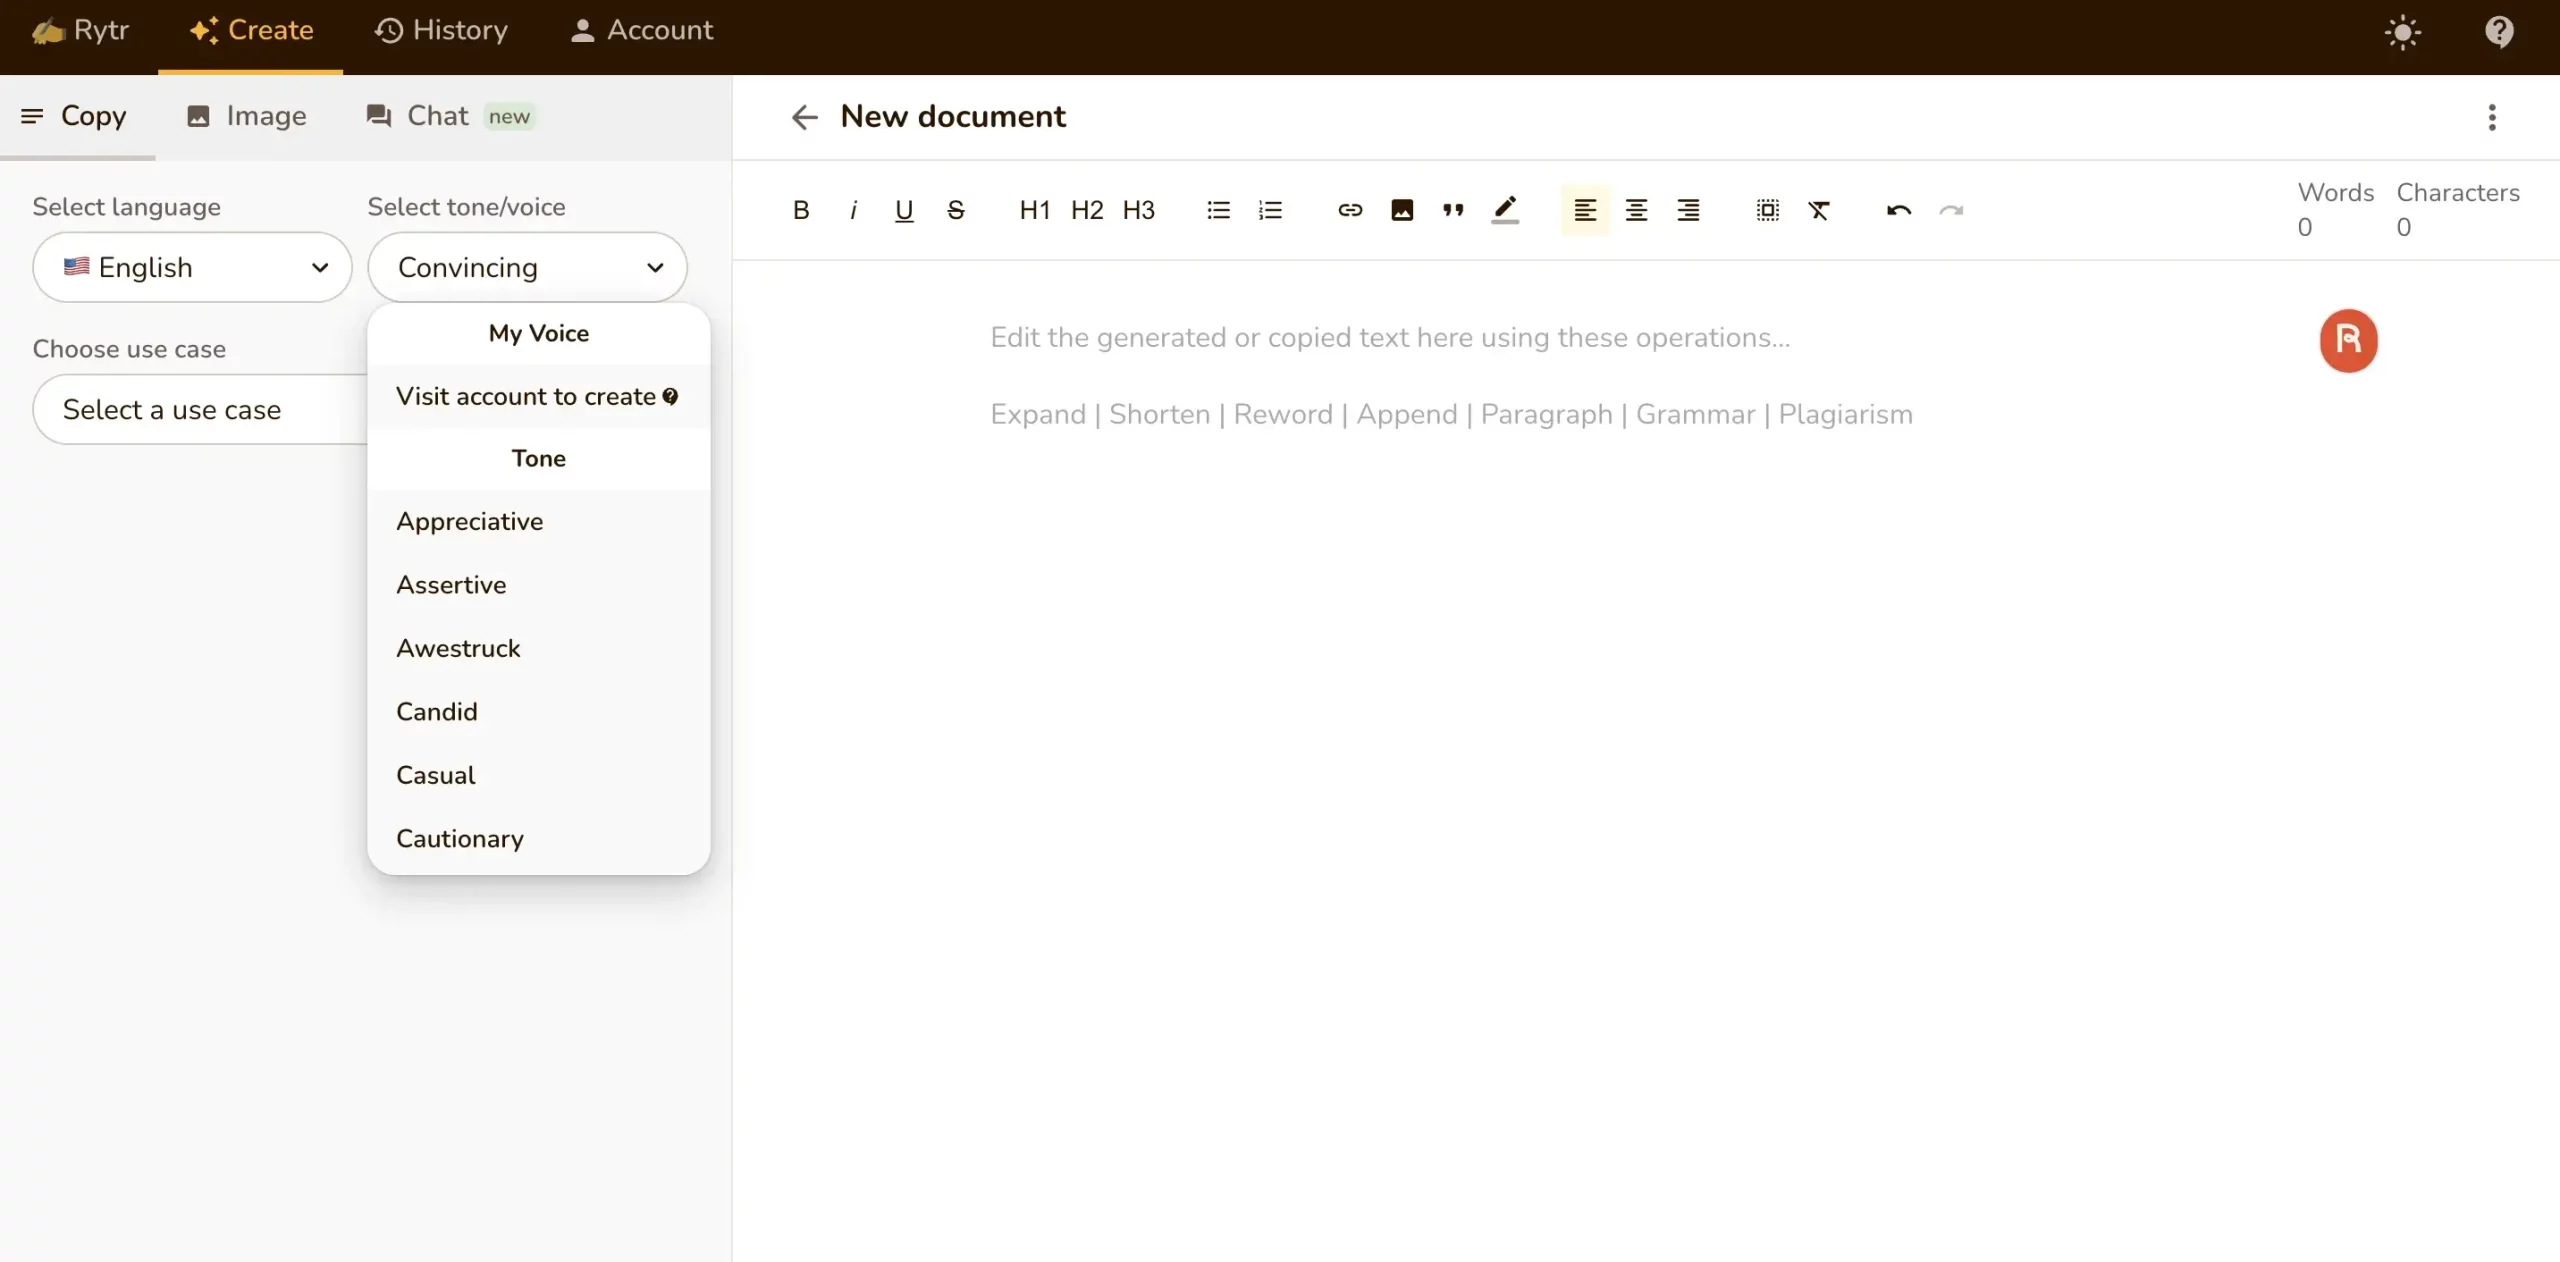The image size is (2560, 1262).
Task: Redo the last undone edit
Action: [x=1951, y=210]
